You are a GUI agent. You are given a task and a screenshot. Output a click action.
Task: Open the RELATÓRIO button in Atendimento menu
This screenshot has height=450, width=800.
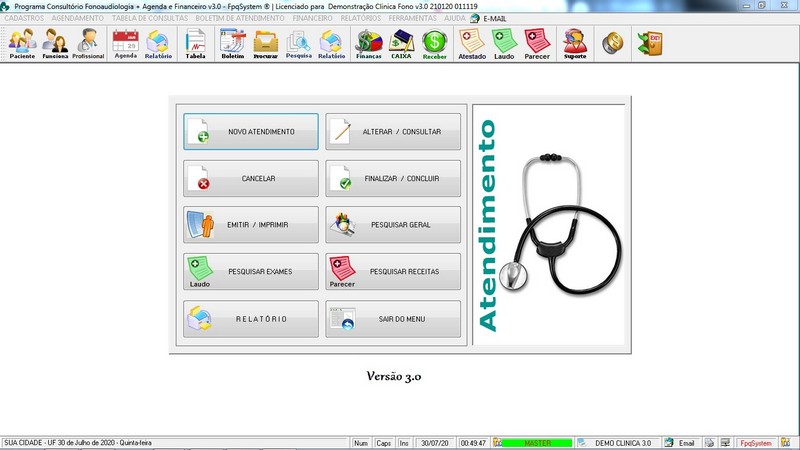251,319
